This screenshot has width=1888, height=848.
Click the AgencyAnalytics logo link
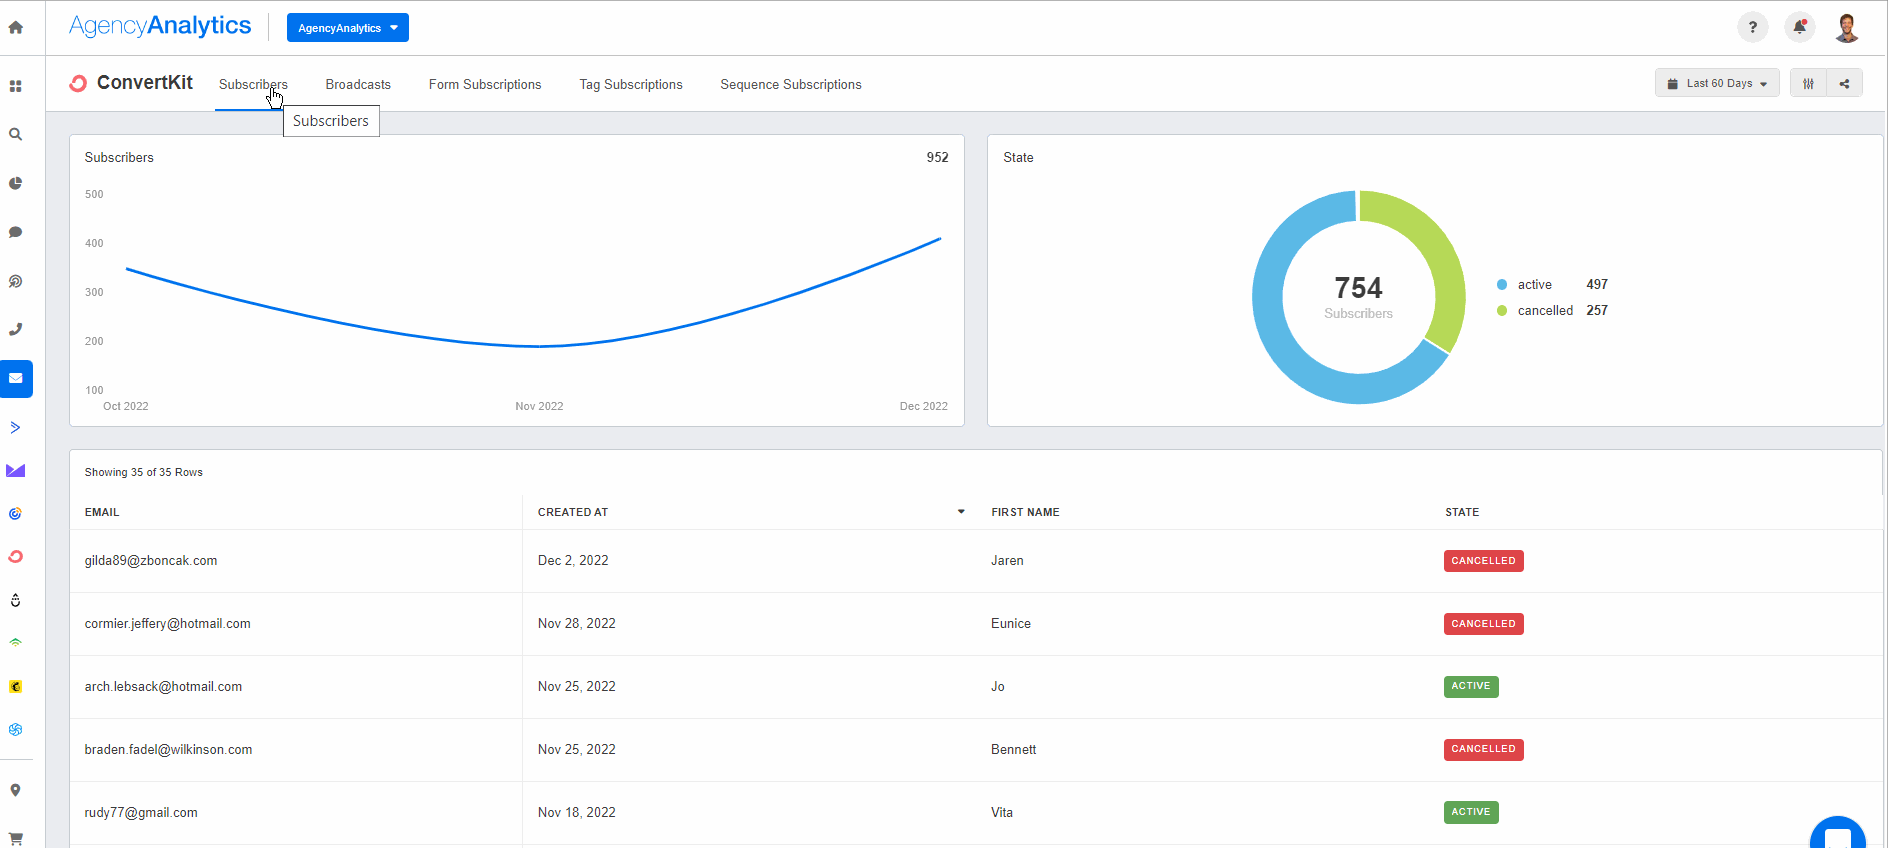coord(160,26)
